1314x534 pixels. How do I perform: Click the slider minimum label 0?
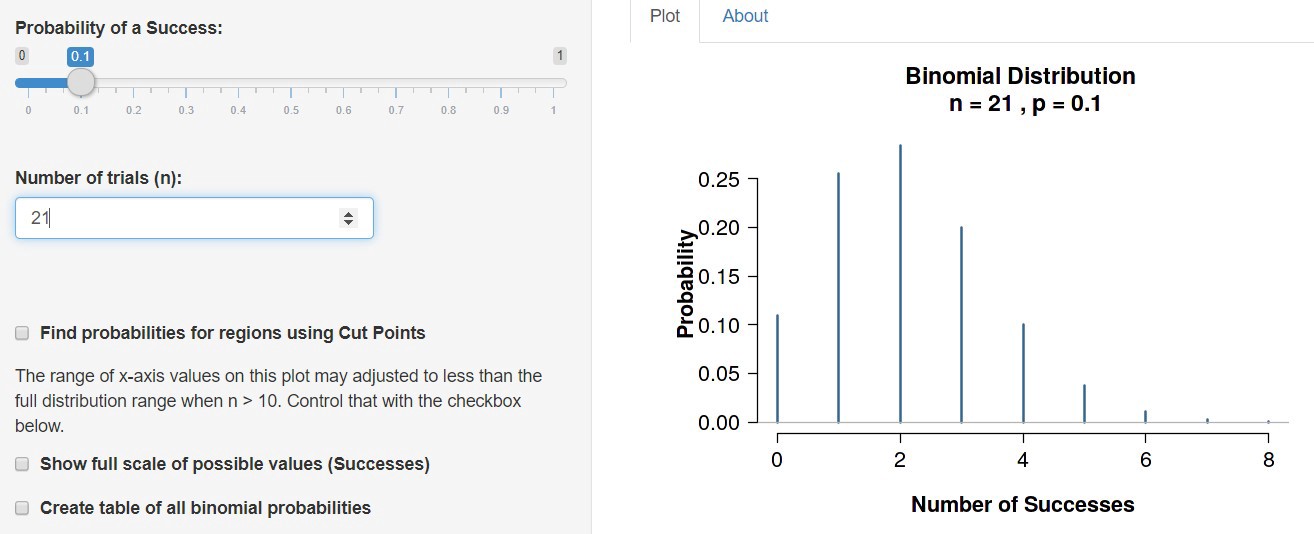(x=22, y=56)
